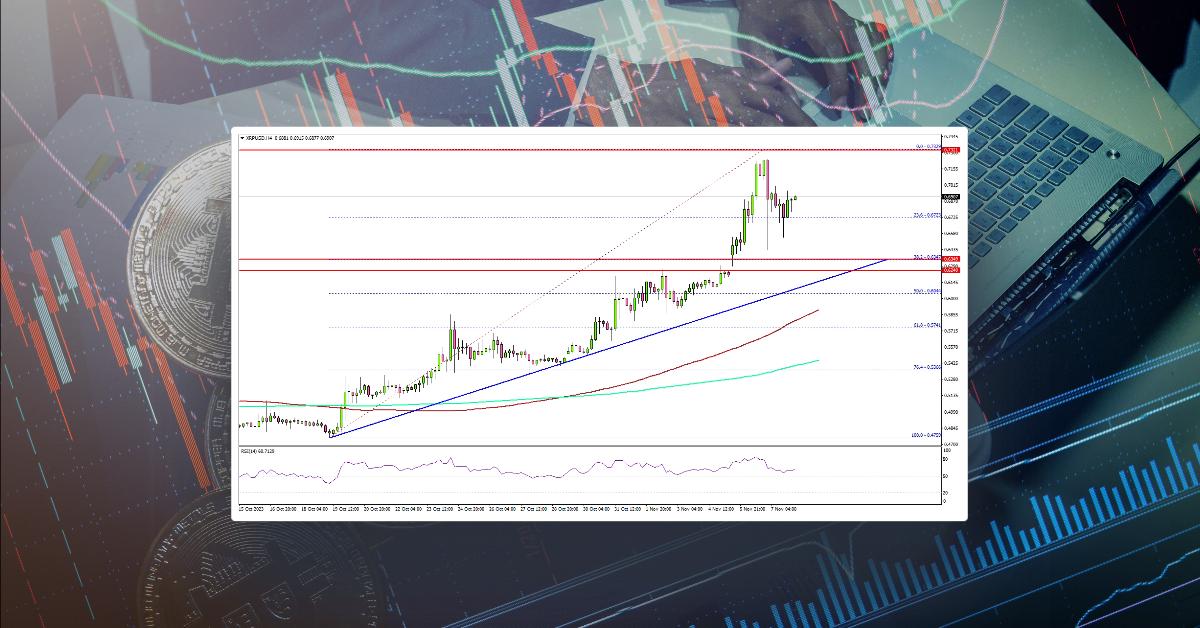Click the 0.7155 price axis label
This screenshot has width=1200, height=628.
(950, 167)
